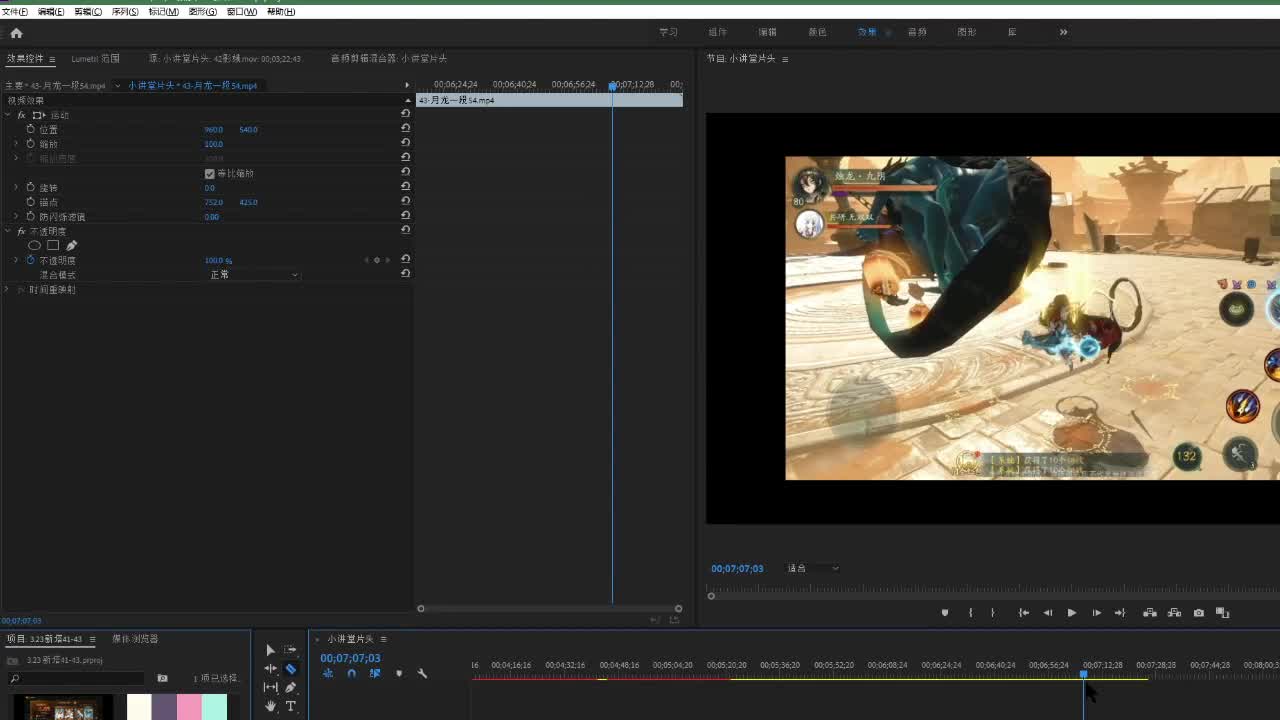
Task: Select the Ripple Edit tool
Action: (270, 669)
